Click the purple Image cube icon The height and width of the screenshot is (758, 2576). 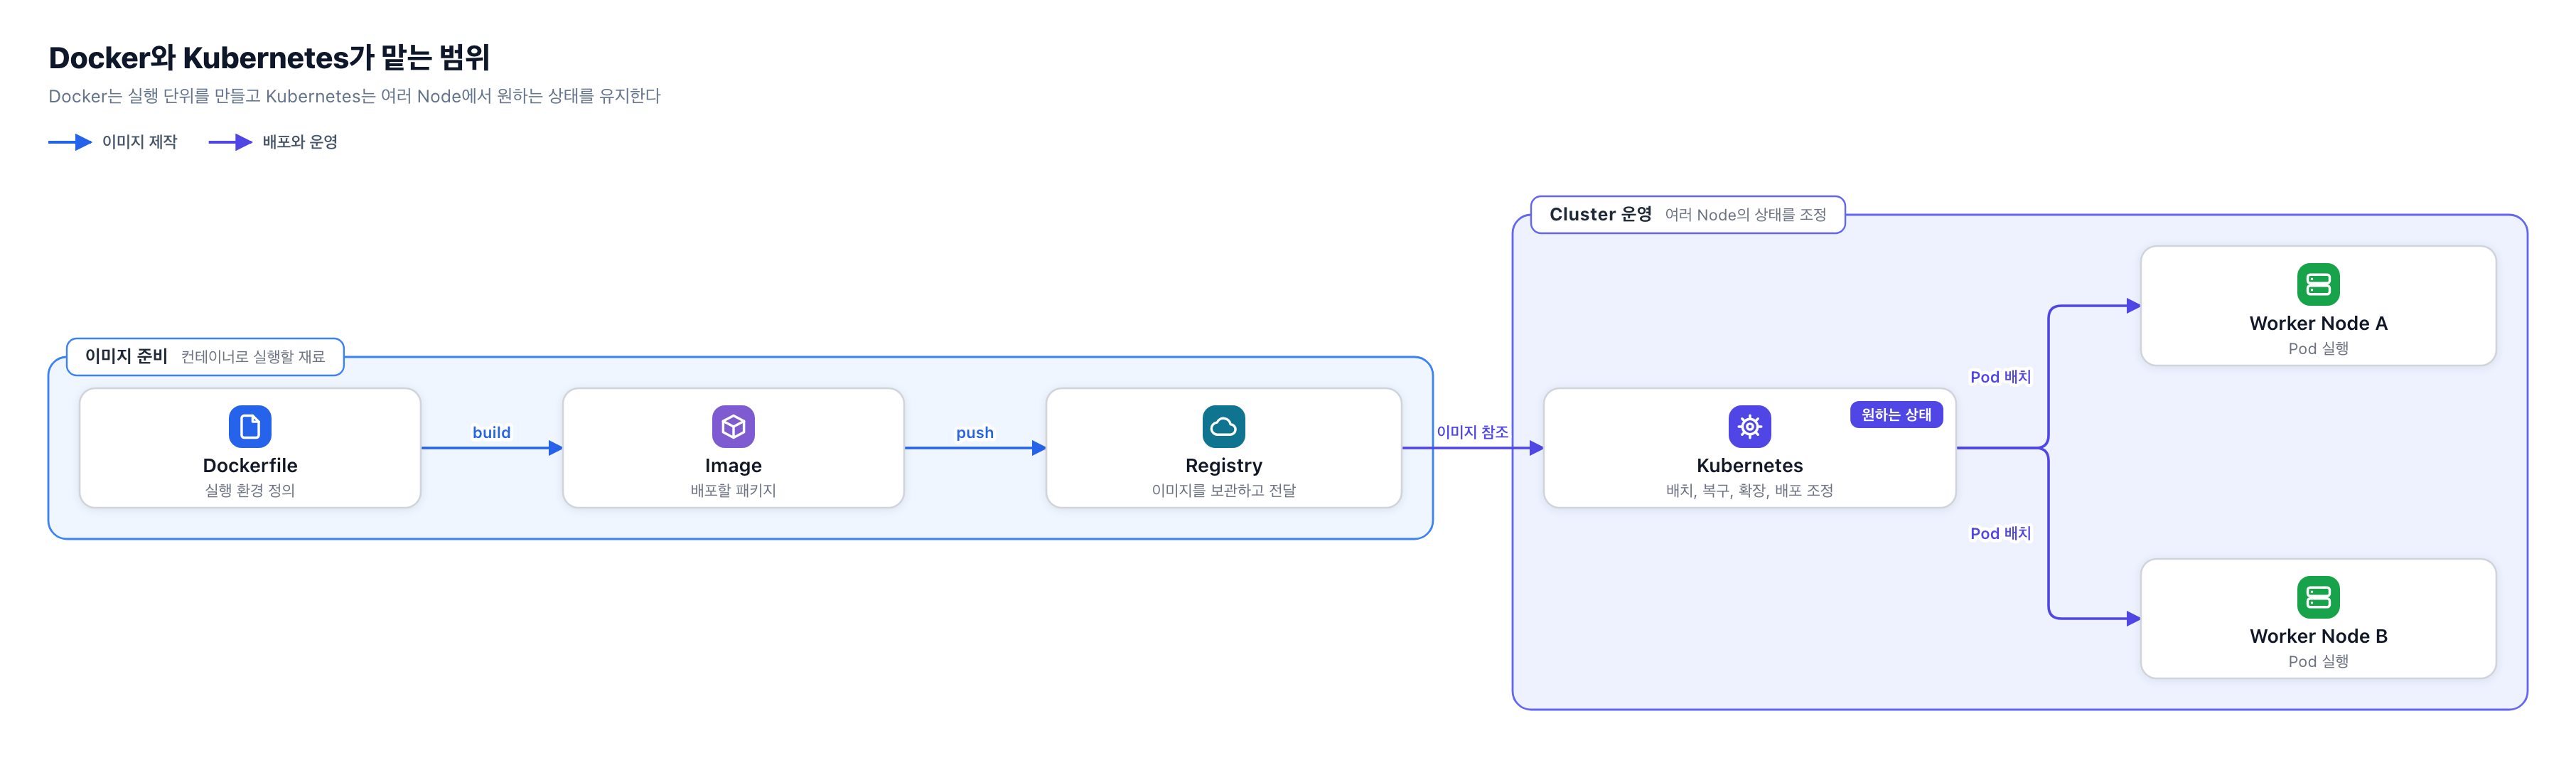[733, 426]
